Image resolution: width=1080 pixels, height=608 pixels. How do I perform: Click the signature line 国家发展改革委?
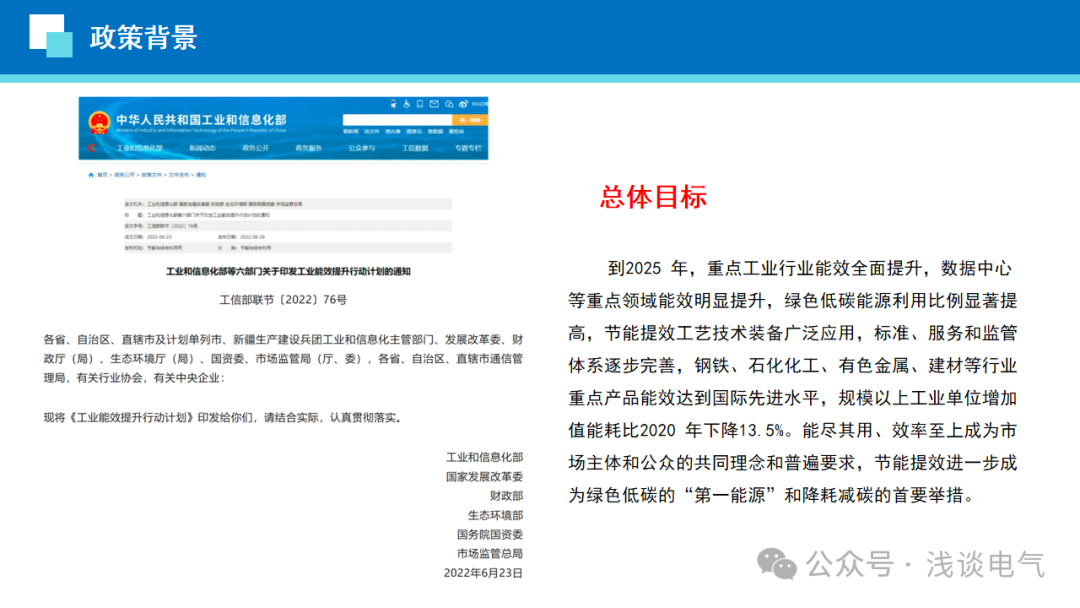484,476
